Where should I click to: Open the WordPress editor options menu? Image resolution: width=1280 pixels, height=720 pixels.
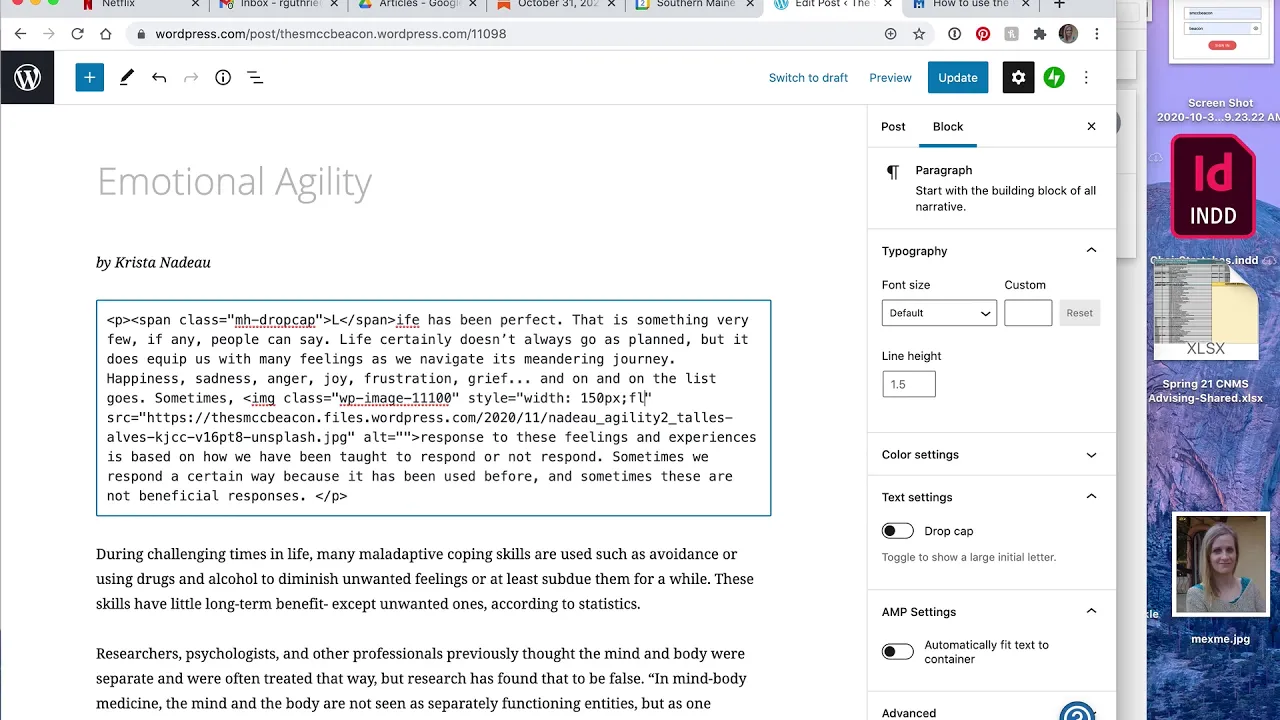[x=1086, y=77]
